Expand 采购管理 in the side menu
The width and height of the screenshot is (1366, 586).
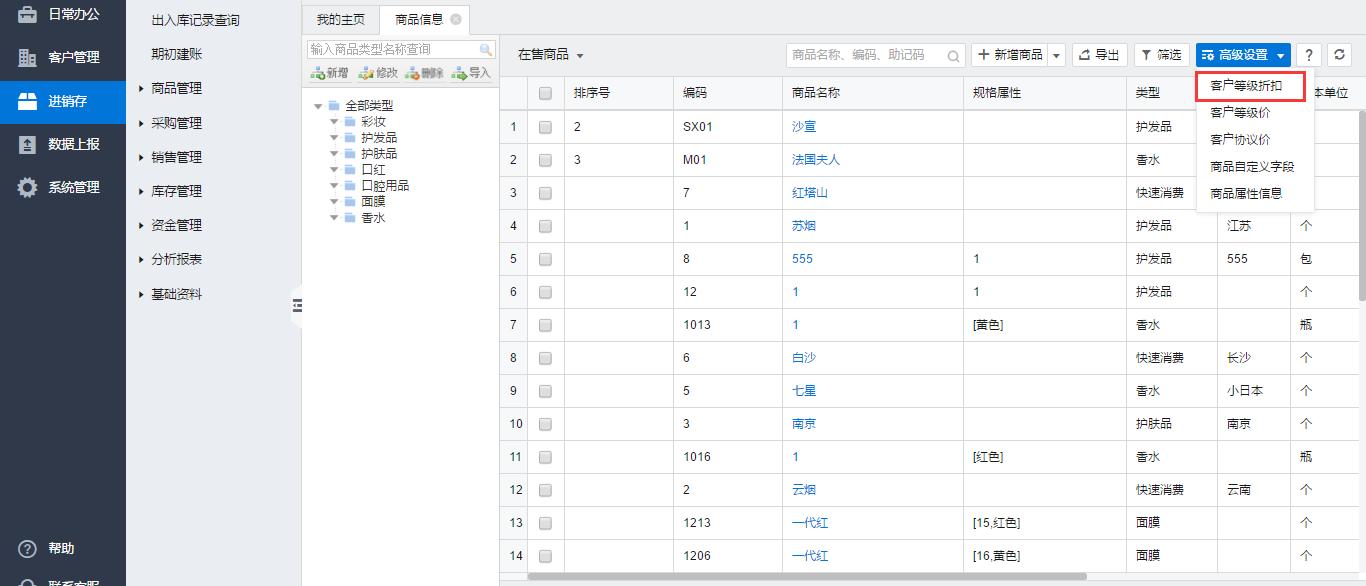point(176,123)
